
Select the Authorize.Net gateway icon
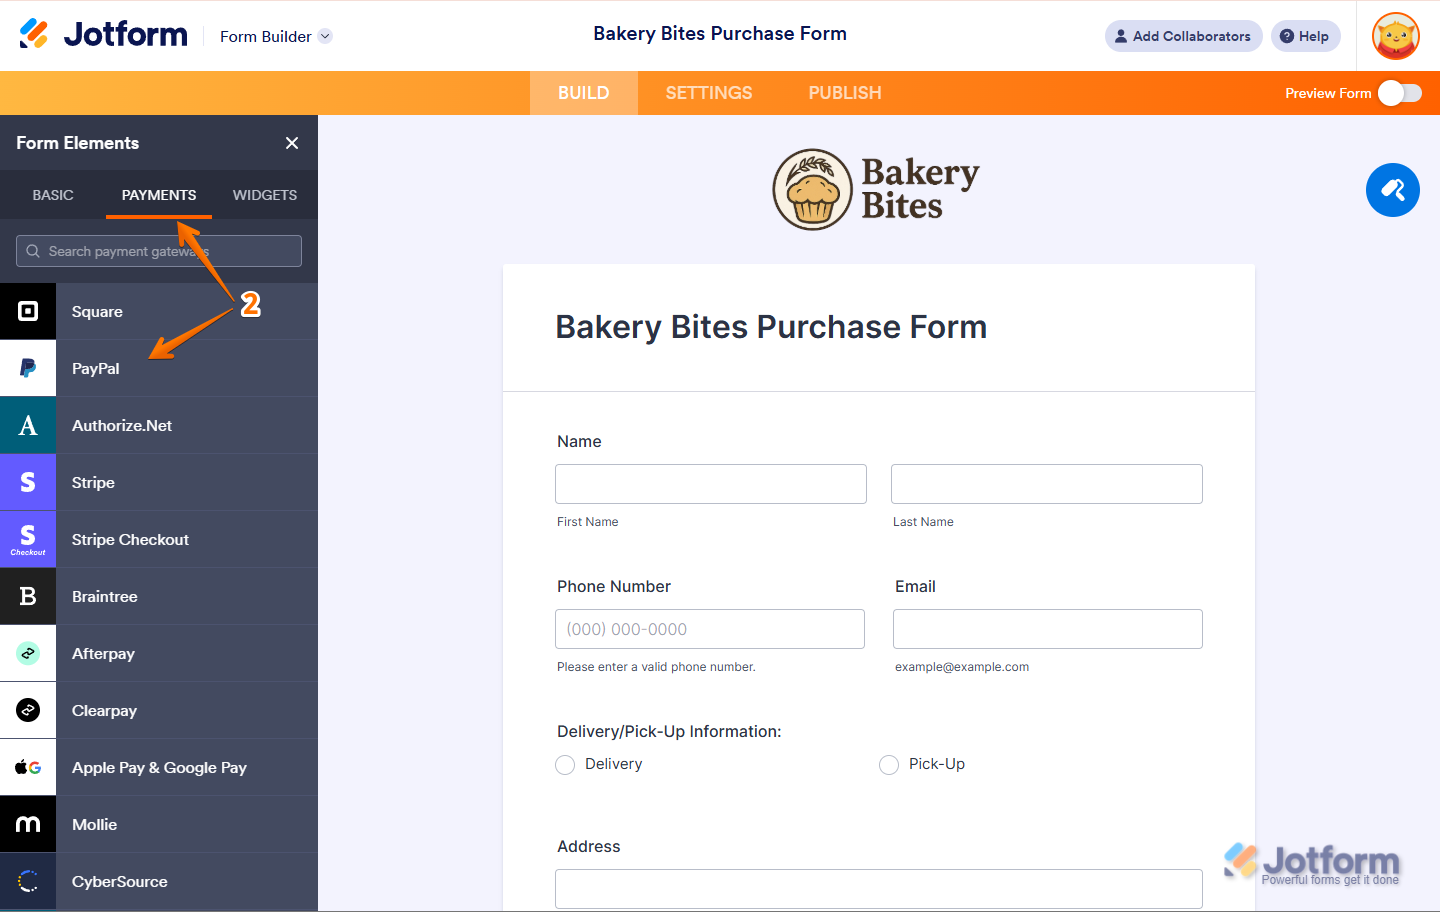[x=28, y=425]
